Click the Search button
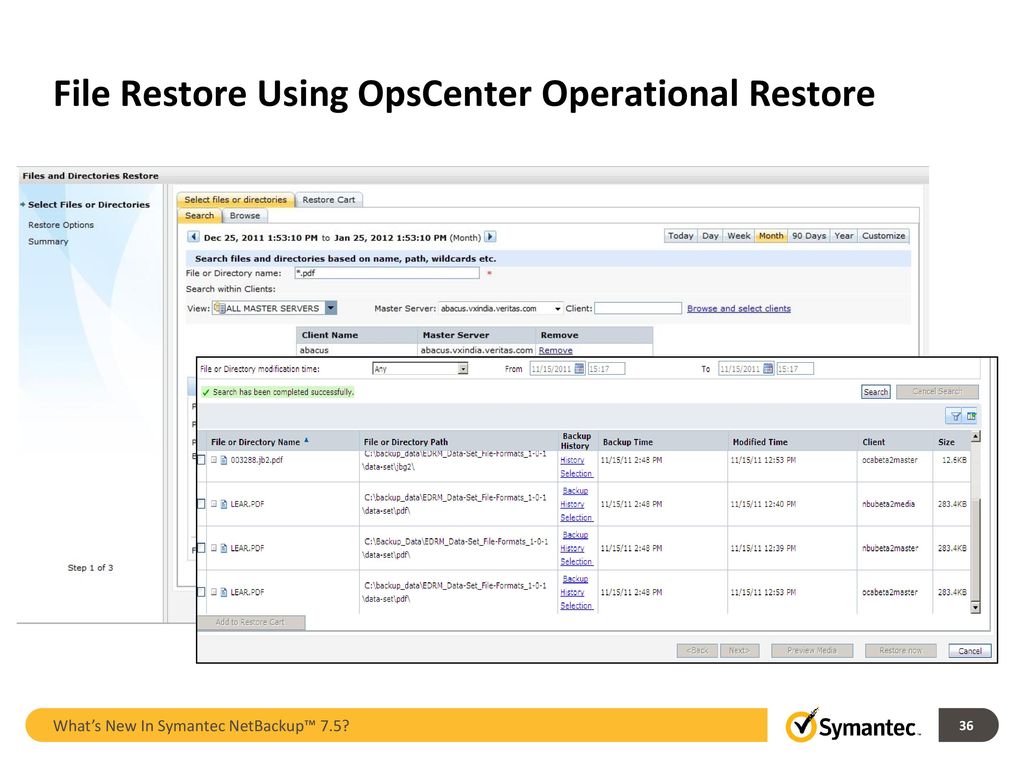Image resolution: width=1024 pixels, height=768 pixels. click(875, 392)
